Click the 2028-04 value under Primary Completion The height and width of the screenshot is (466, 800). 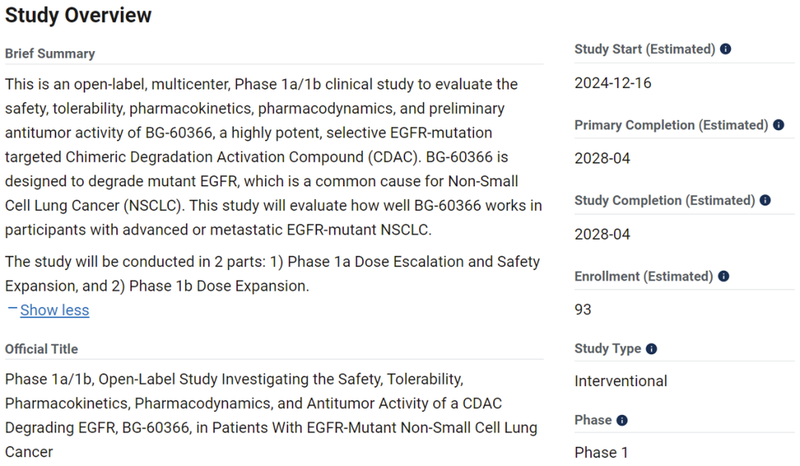point(602,158)
